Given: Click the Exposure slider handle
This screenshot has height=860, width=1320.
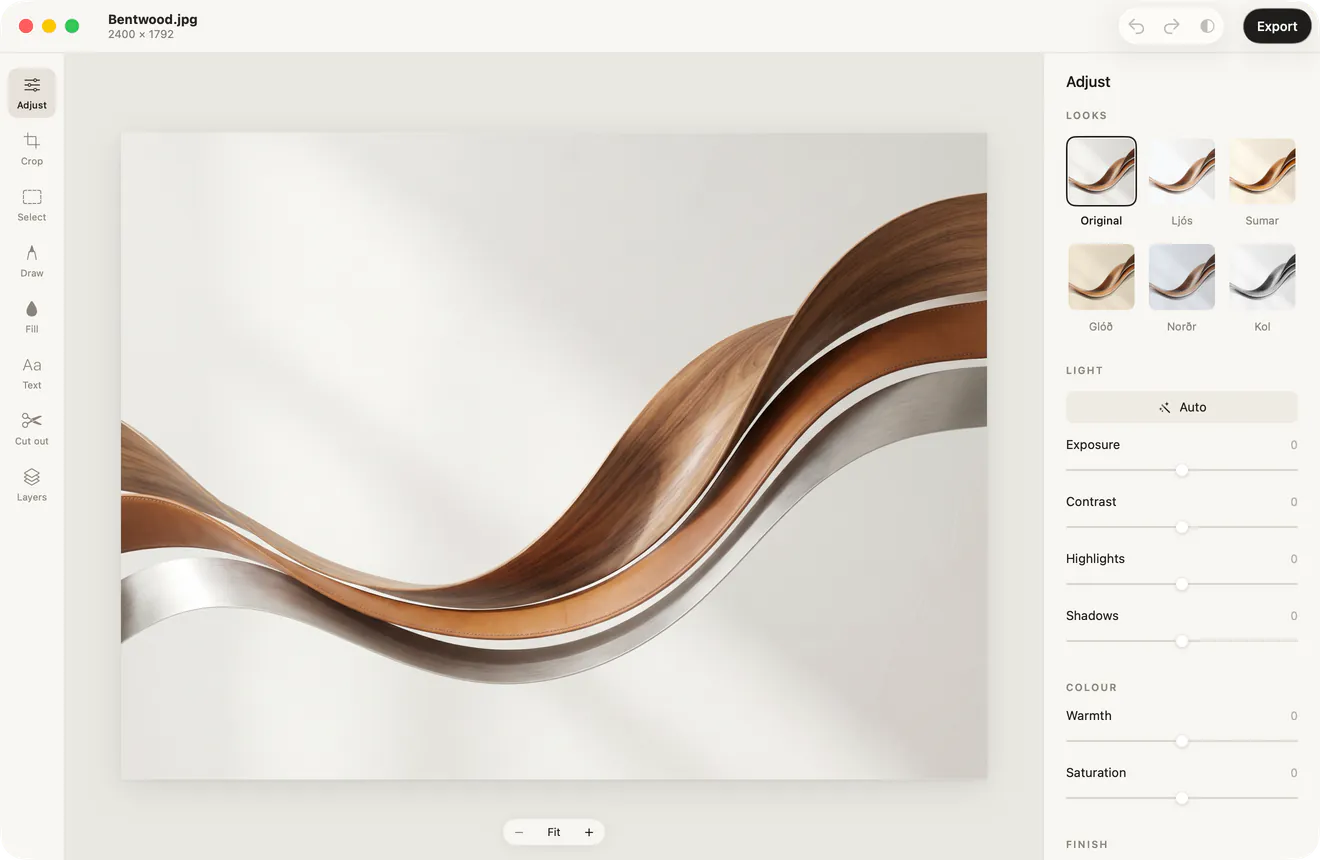Looking at the screenshot, I should point(1182,470).
